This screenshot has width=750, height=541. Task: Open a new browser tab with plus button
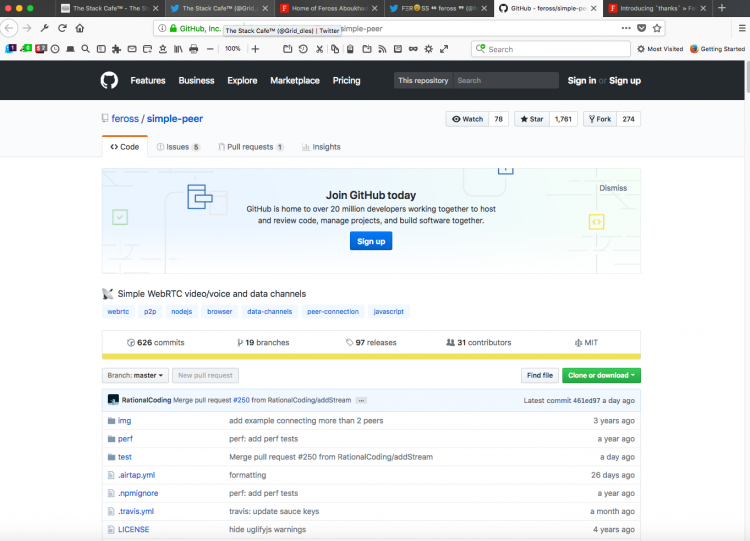point(722,8)
